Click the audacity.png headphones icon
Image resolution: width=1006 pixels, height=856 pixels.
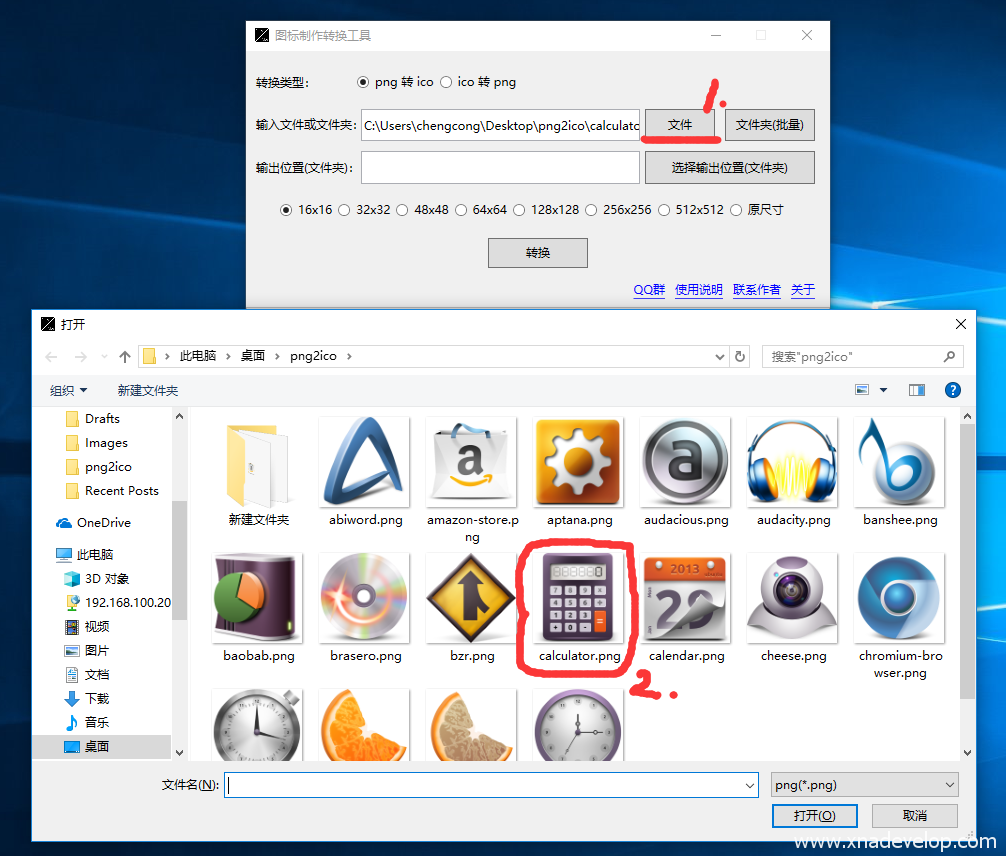tap(793, 462)
